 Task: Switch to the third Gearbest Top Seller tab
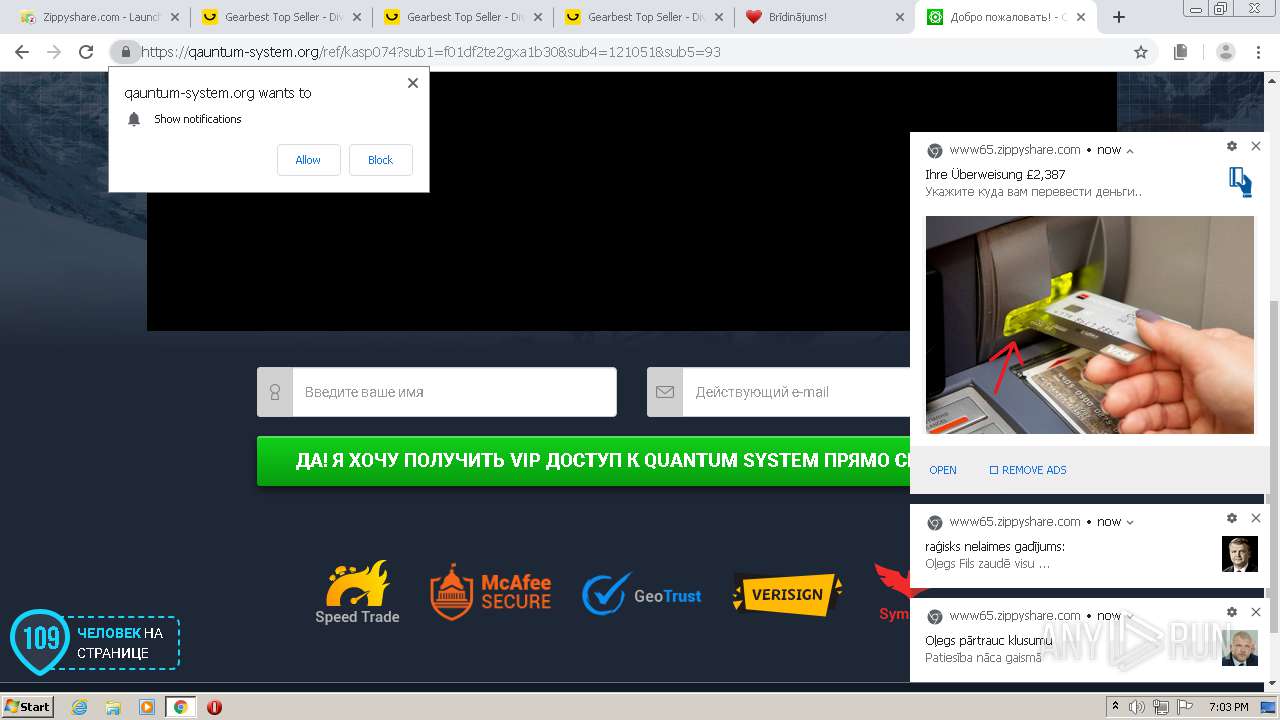pyautogui.click(x=639, y=17)
